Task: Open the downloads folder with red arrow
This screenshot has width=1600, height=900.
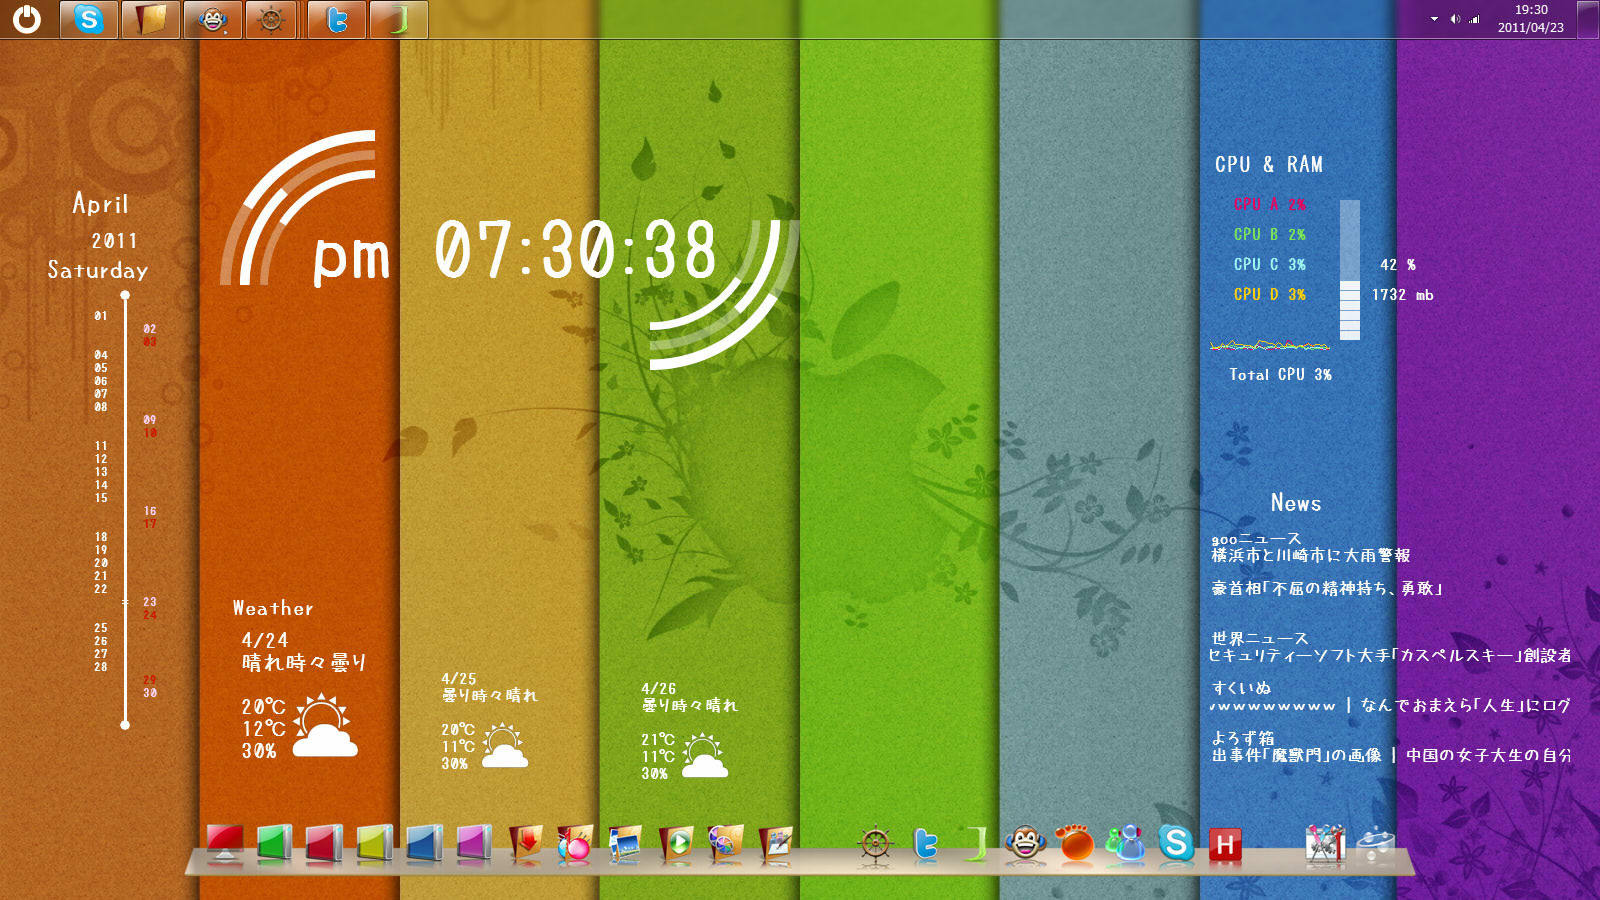Action: (x=525, y=844)
